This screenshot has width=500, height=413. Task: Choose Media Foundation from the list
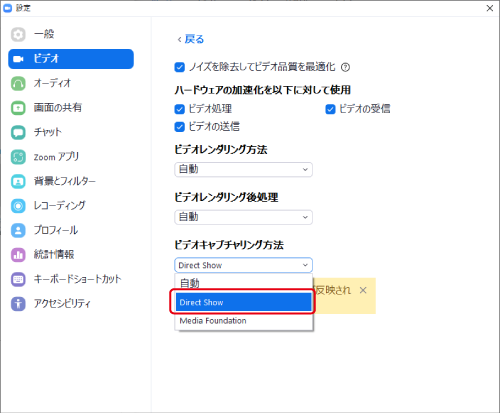tap(244, 321)
